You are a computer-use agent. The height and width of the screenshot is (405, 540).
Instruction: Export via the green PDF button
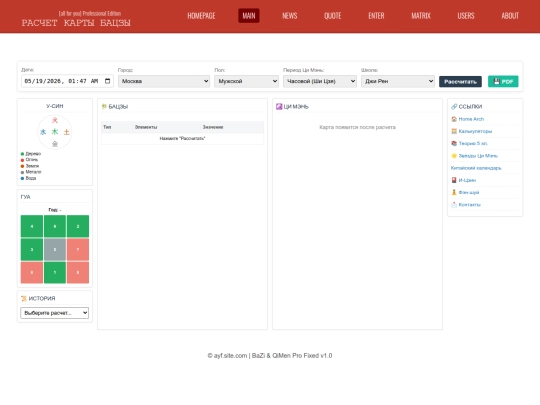(x=503, y=82)
